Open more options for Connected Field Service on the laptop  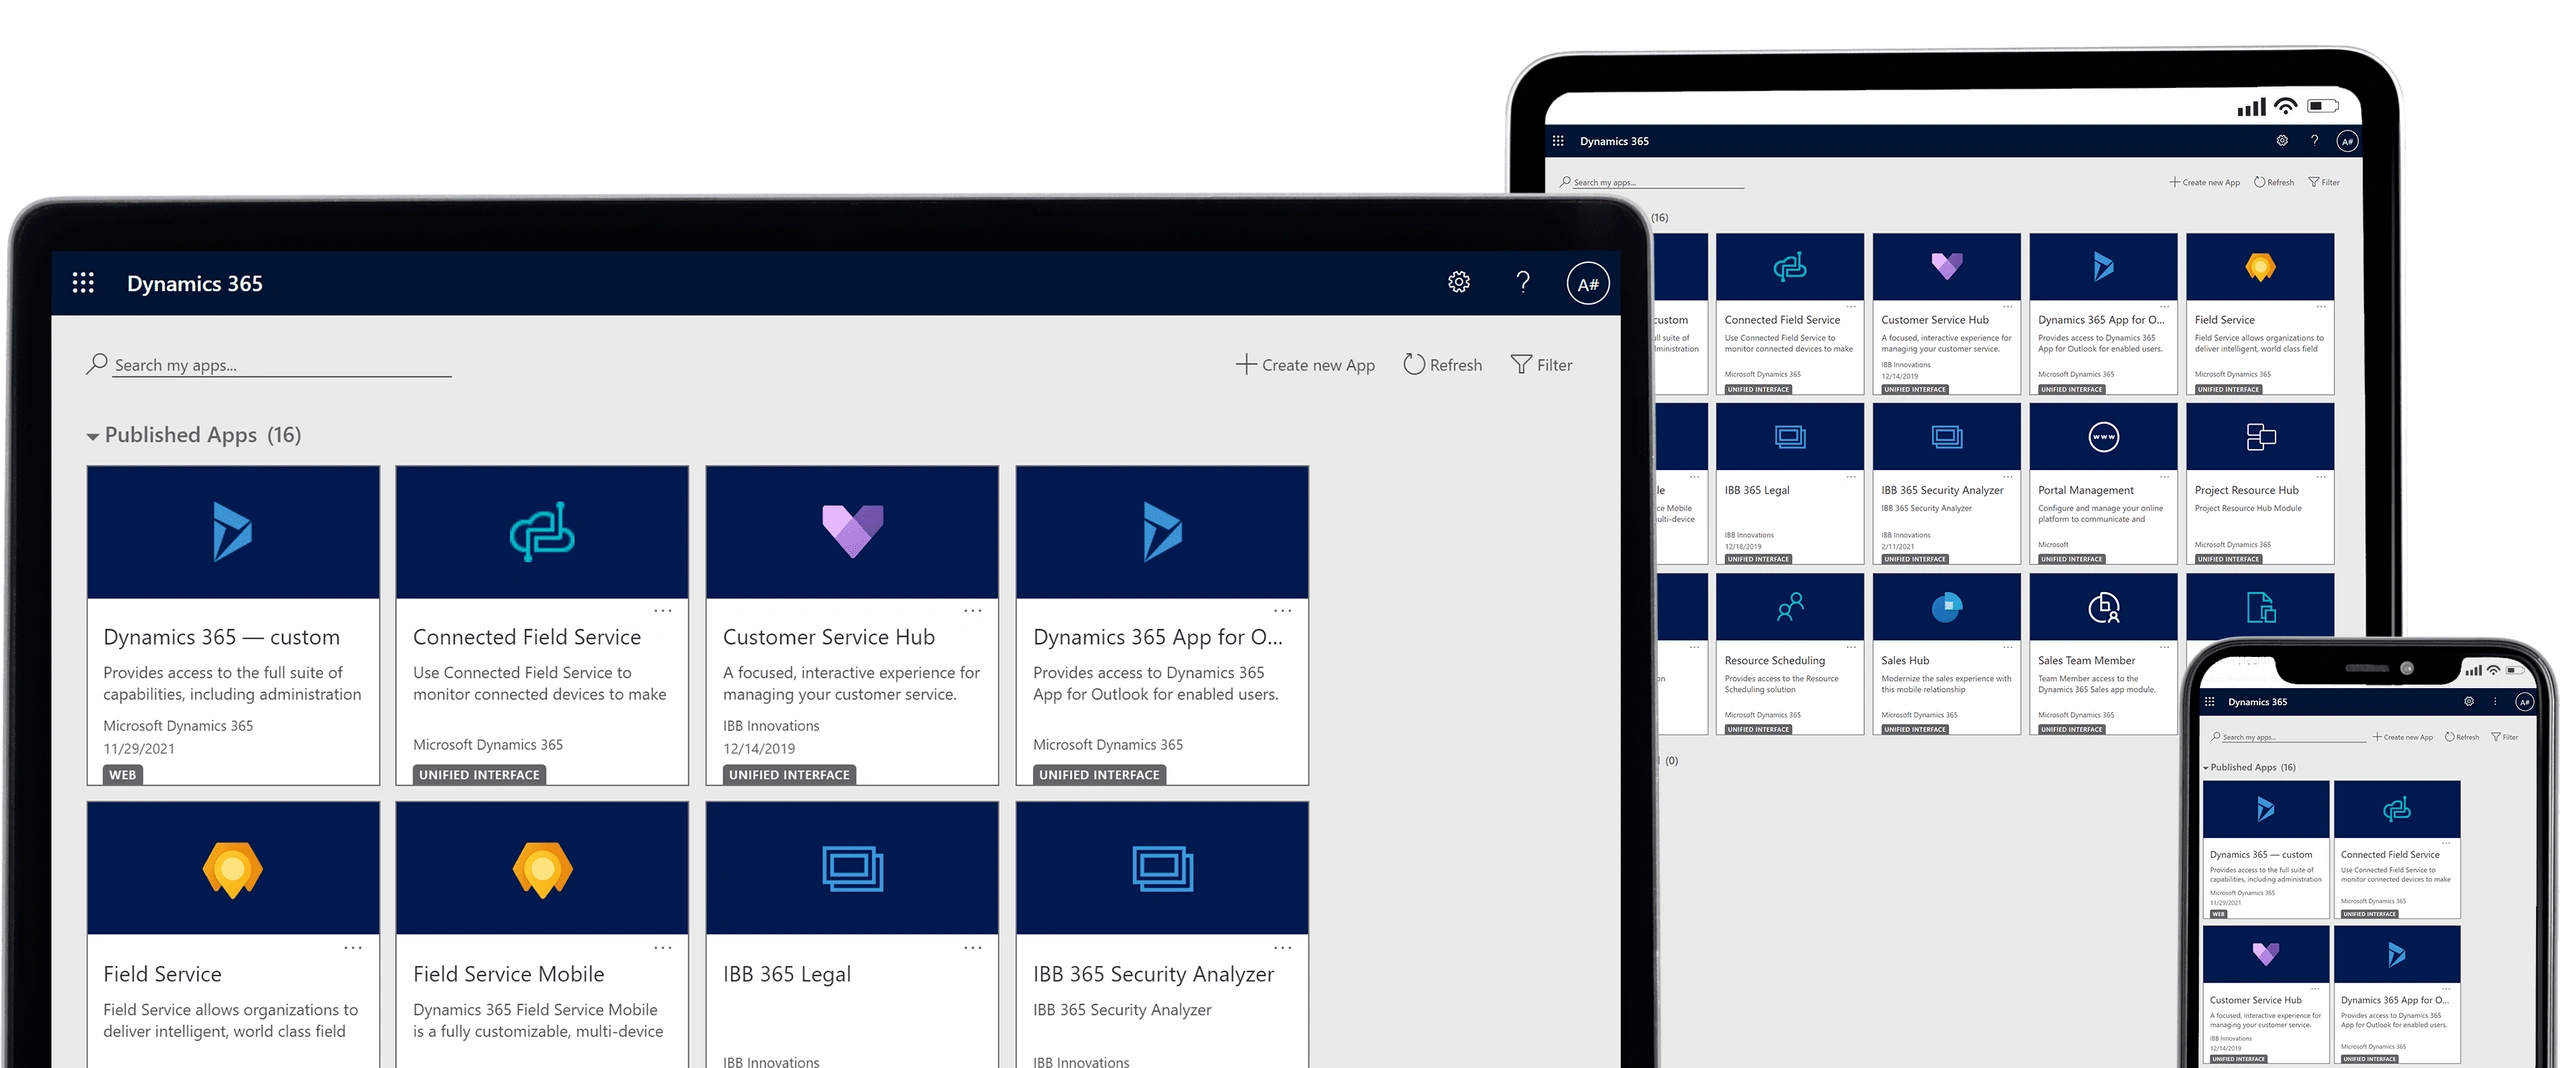click(663, 610)
